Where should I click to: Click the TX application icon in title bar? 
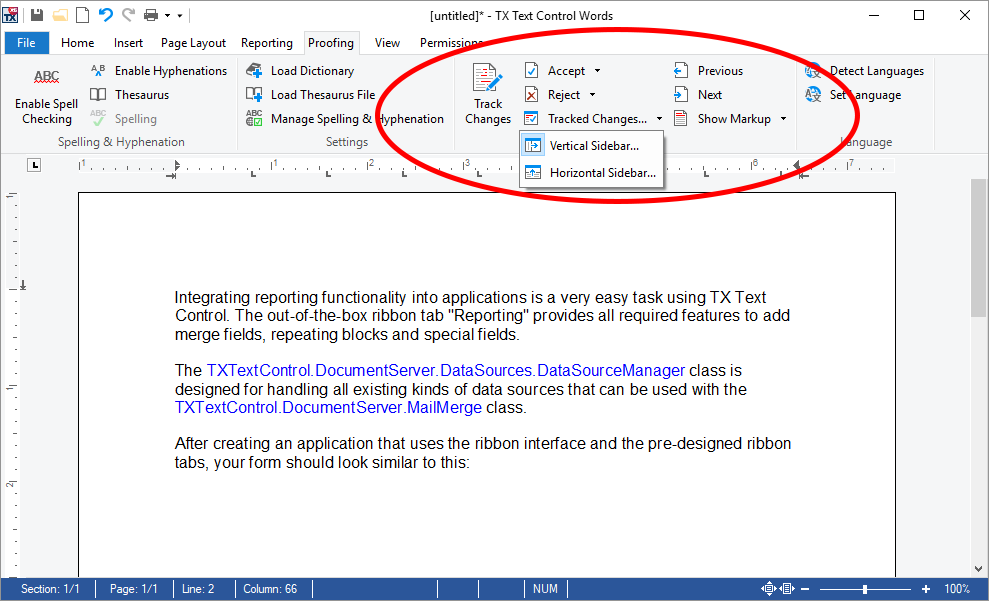coord(11,15)
